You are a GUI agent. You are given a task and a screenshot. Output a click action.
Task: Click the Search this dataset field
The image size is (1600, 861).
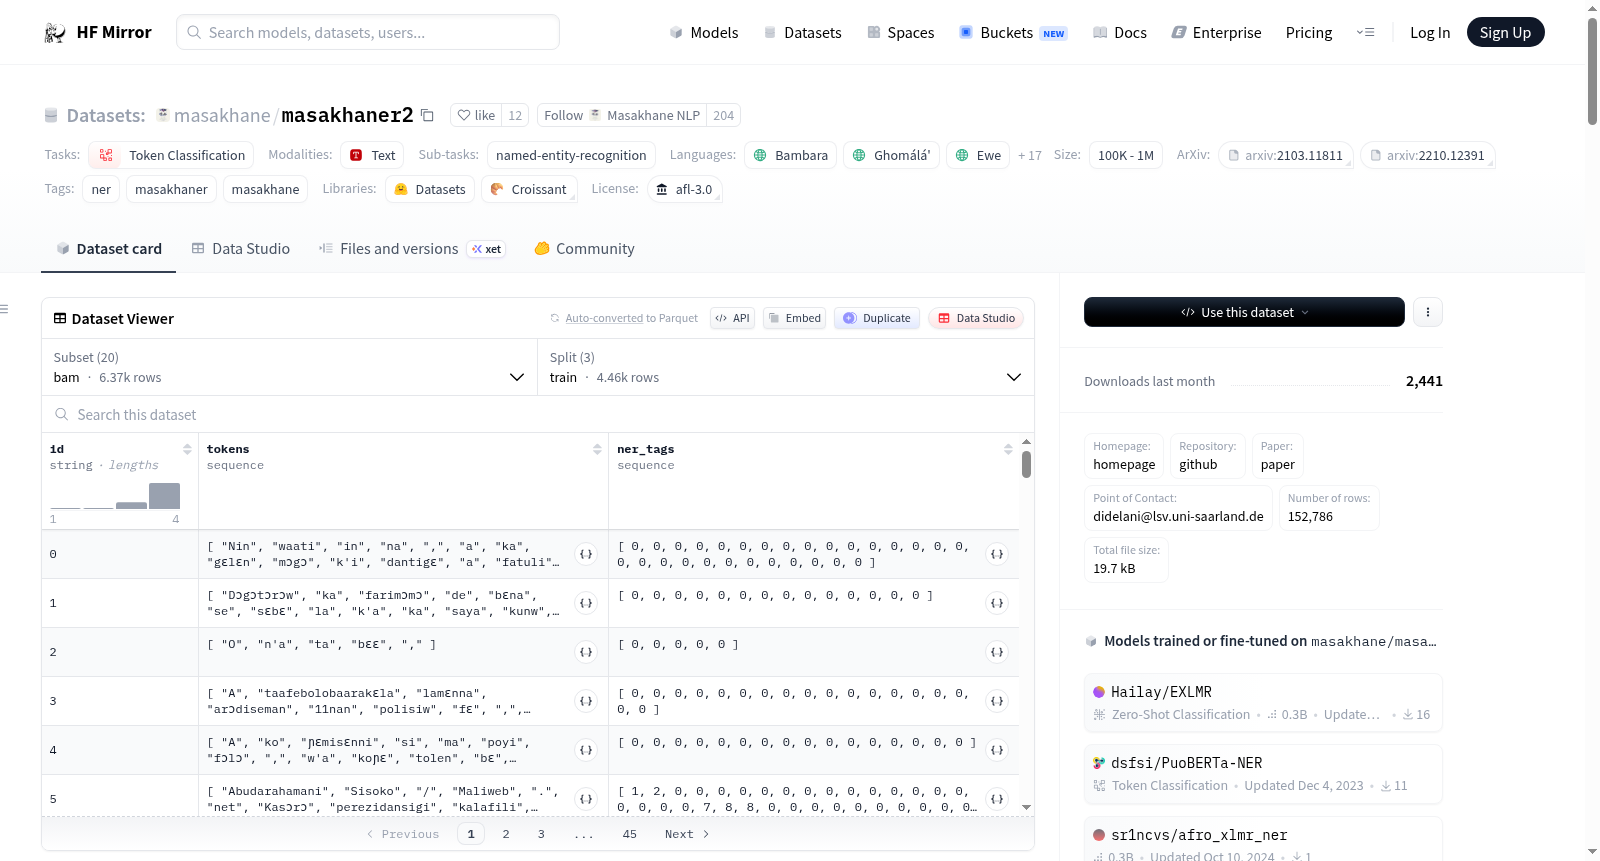(x=538, y=415)
